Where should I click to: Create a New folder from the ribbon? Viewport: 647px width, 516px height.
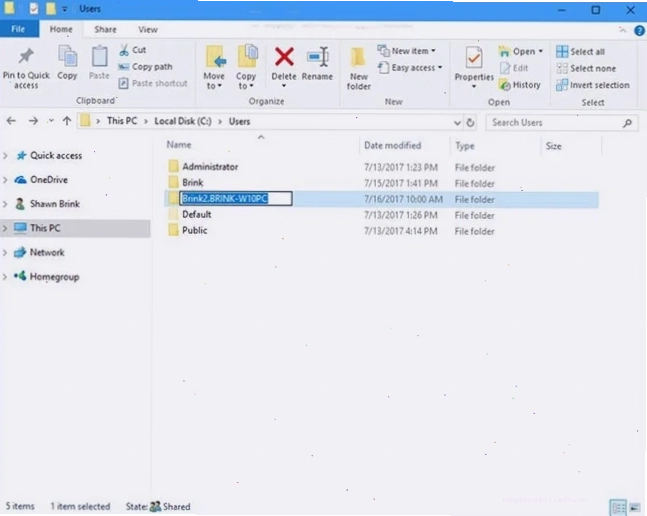[359, 68]
